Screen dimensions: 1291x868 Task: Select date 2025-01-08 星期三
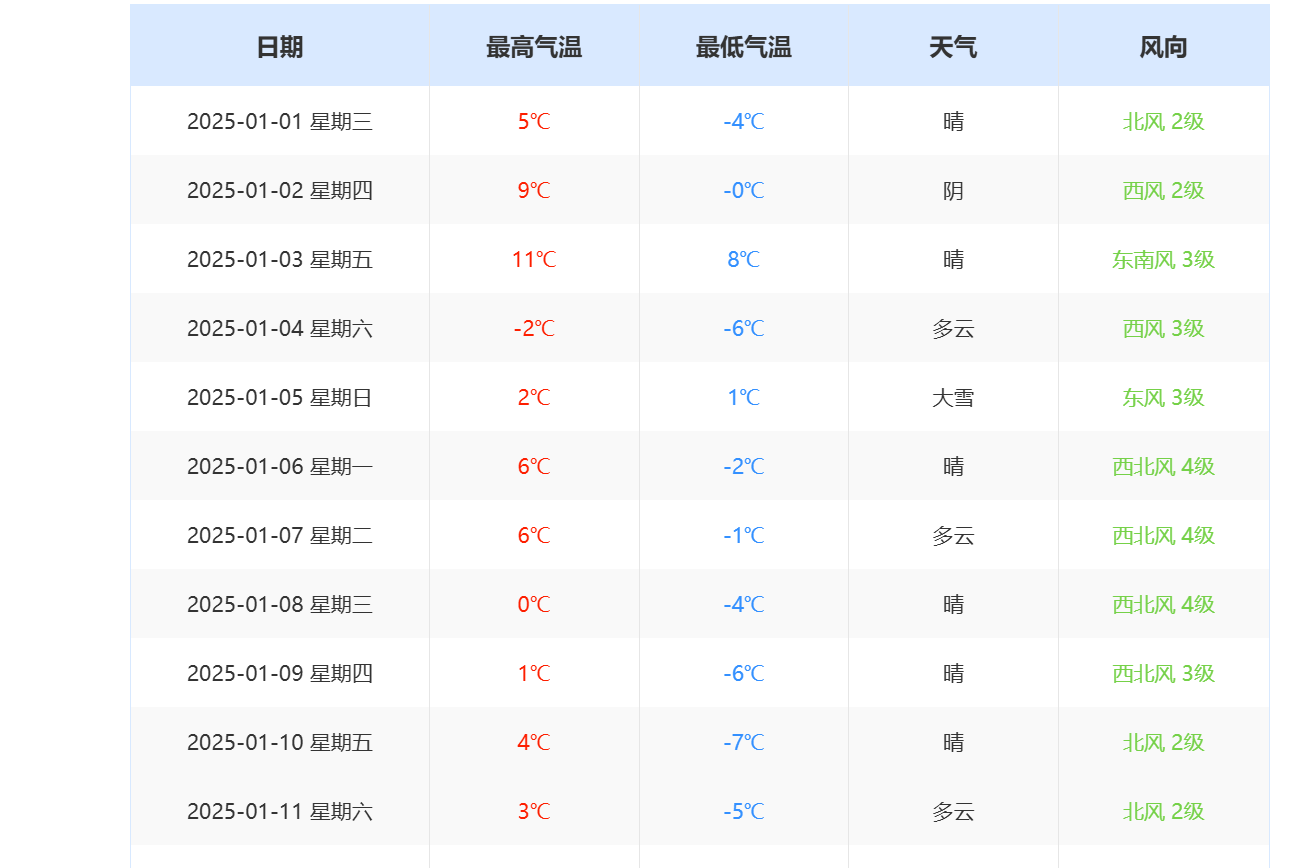(280, 604)
